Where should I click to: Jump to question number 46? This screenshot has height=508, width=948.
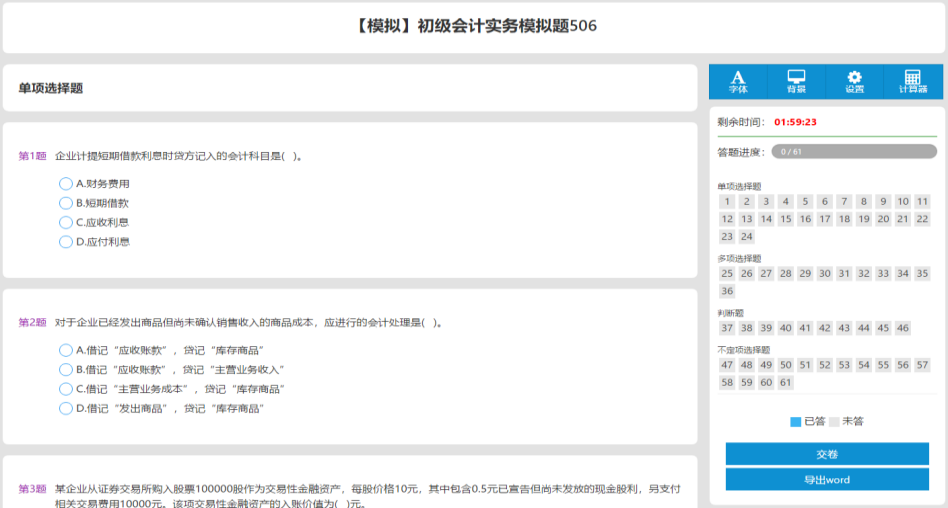(x=903, y=328)
